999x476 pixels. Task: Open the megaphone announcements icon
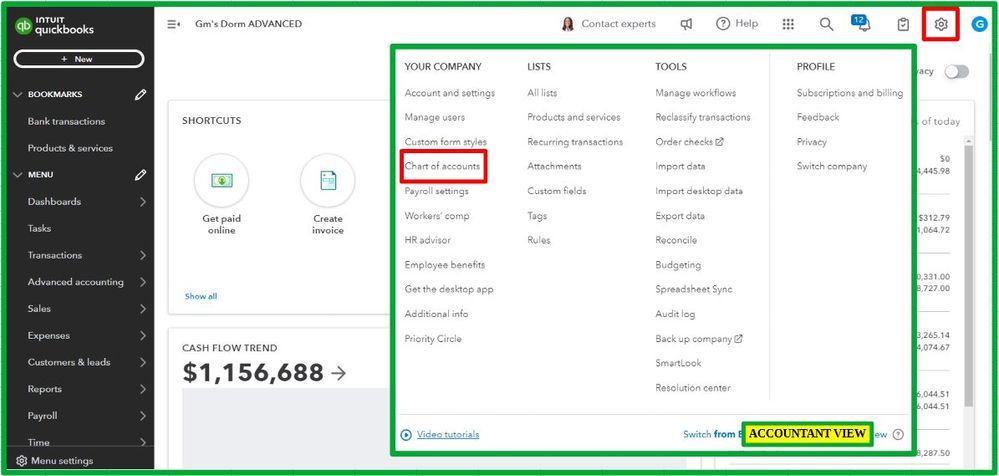tap(686, 24)
